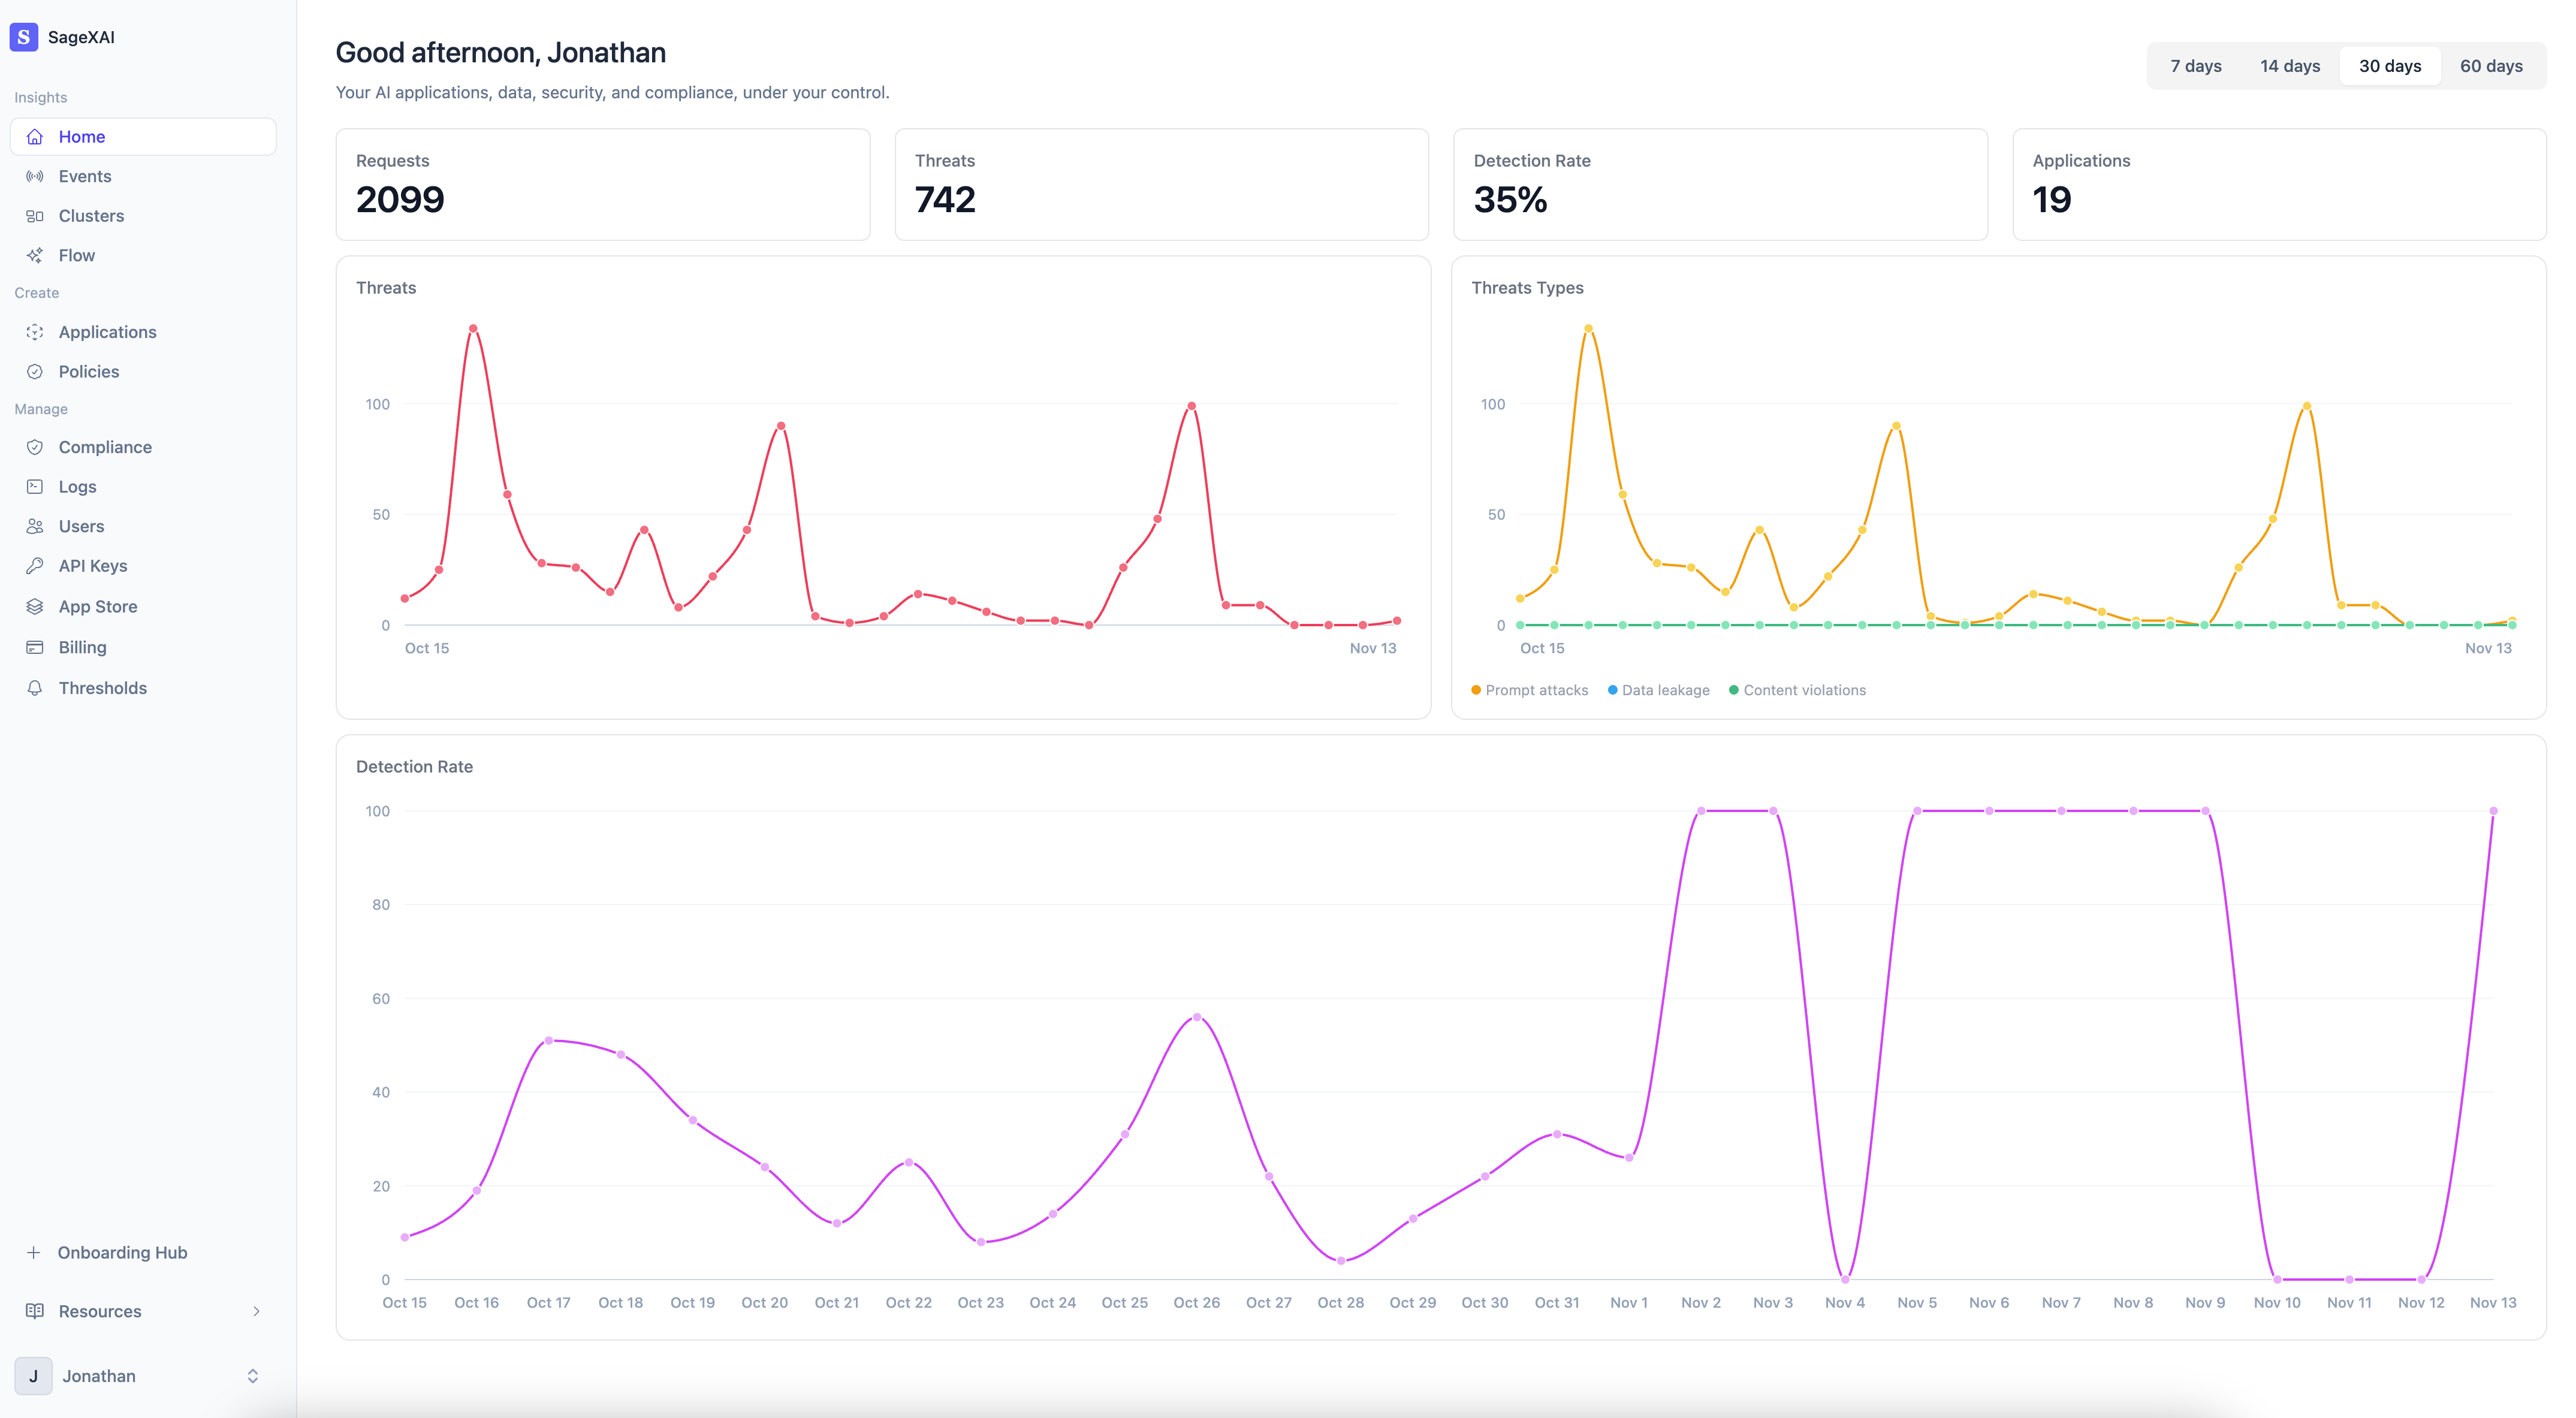The image size is (2576, 1418).
Task: Open the Jonathan account switcher
Action: coord(252,1376)
